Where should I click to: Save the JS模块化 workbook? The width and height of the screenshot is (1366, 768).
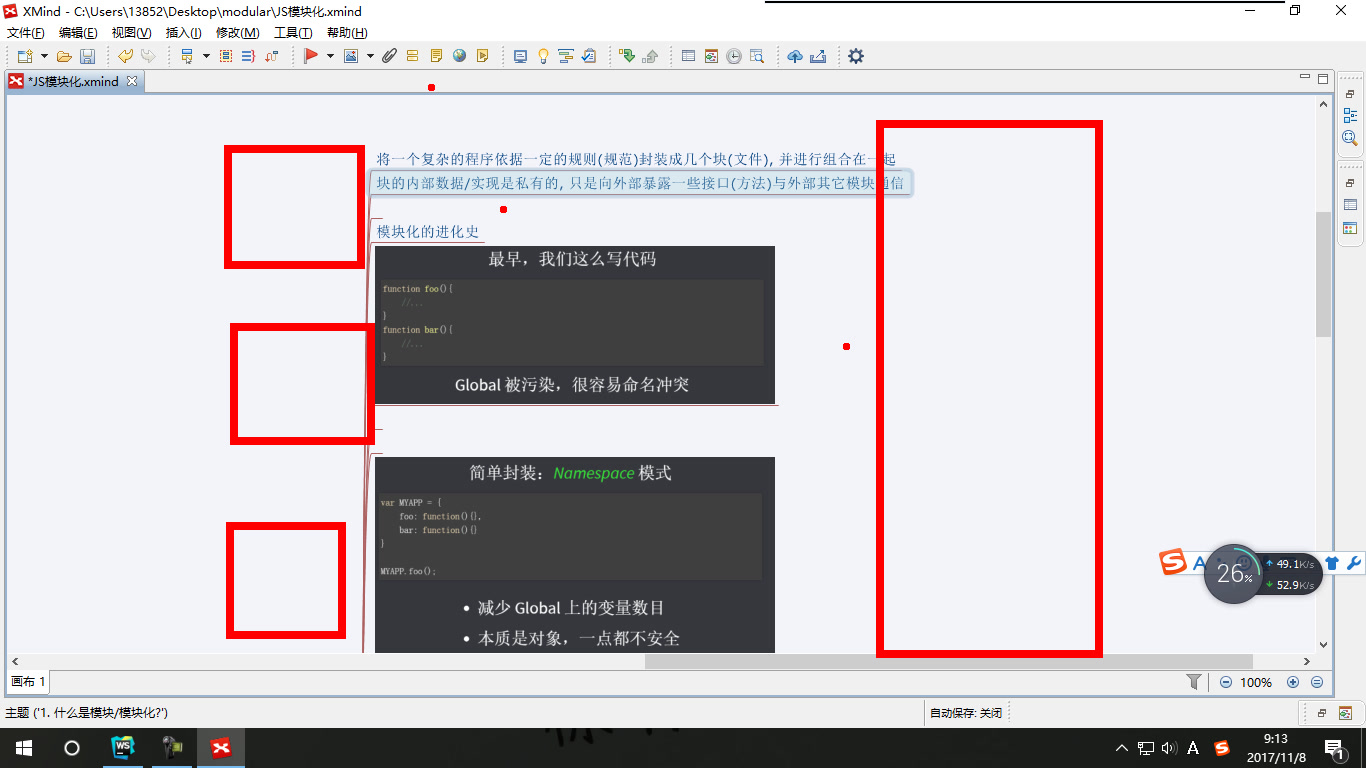(x=88, y=56)
